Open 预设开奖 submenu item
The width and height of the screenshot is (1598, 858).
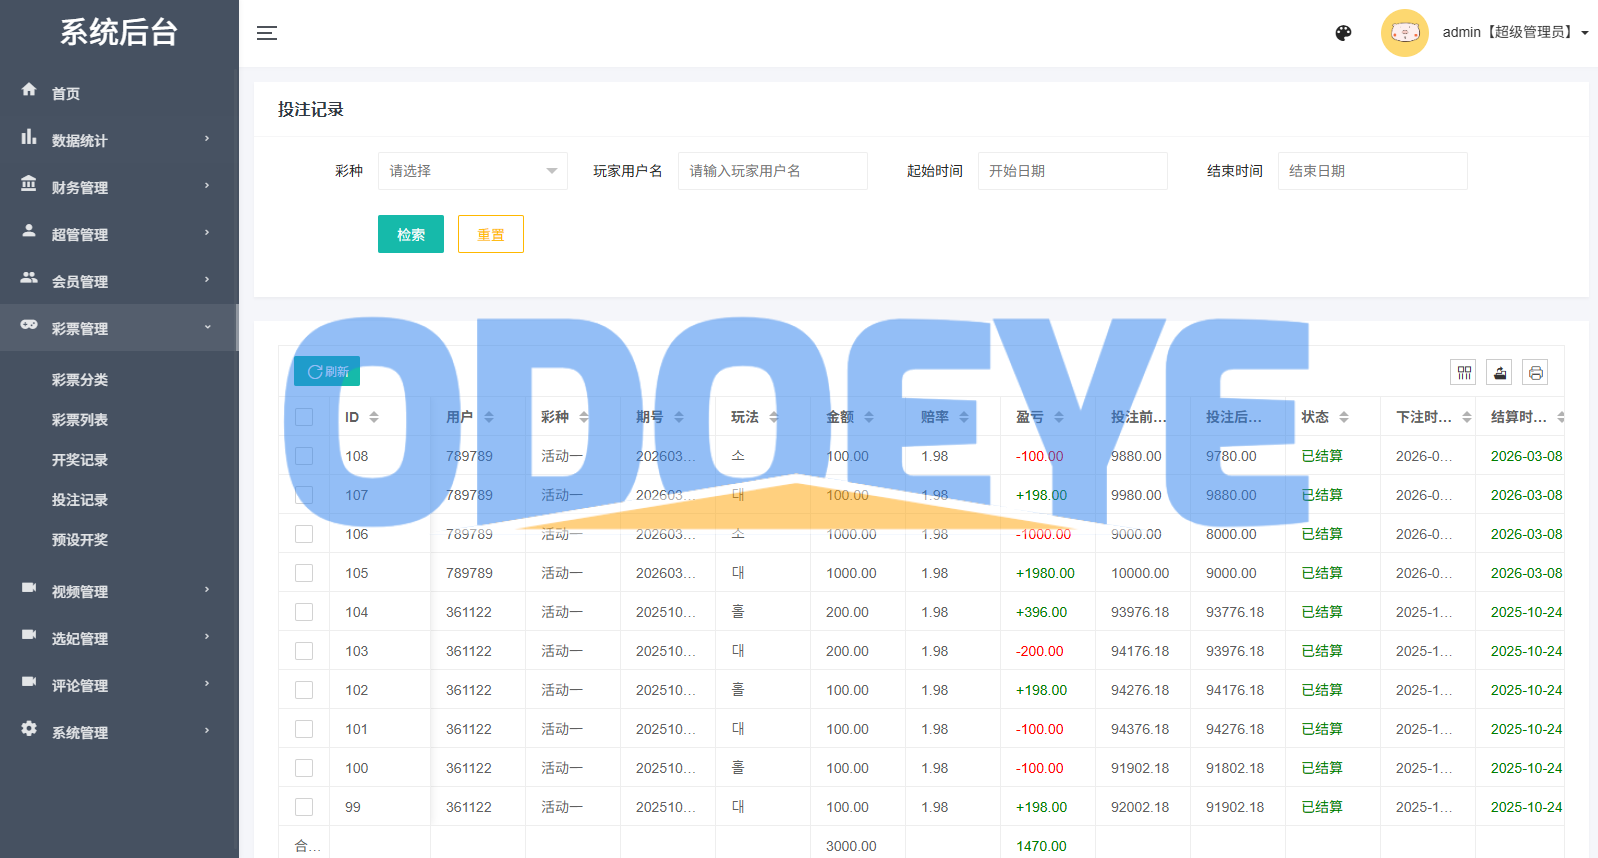pyautogui.click(x=80, y=540)
